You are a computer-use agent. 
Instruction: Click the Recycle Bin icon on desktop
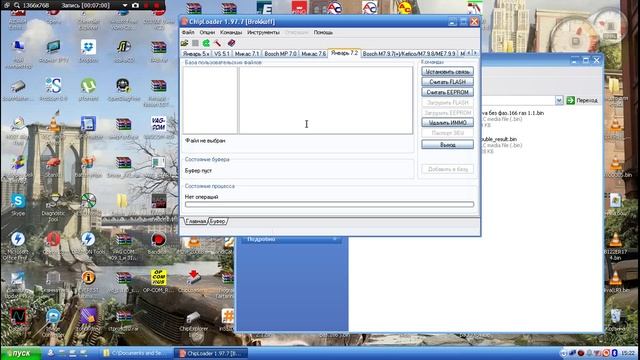pyautogui.click(x=616, y=320)
